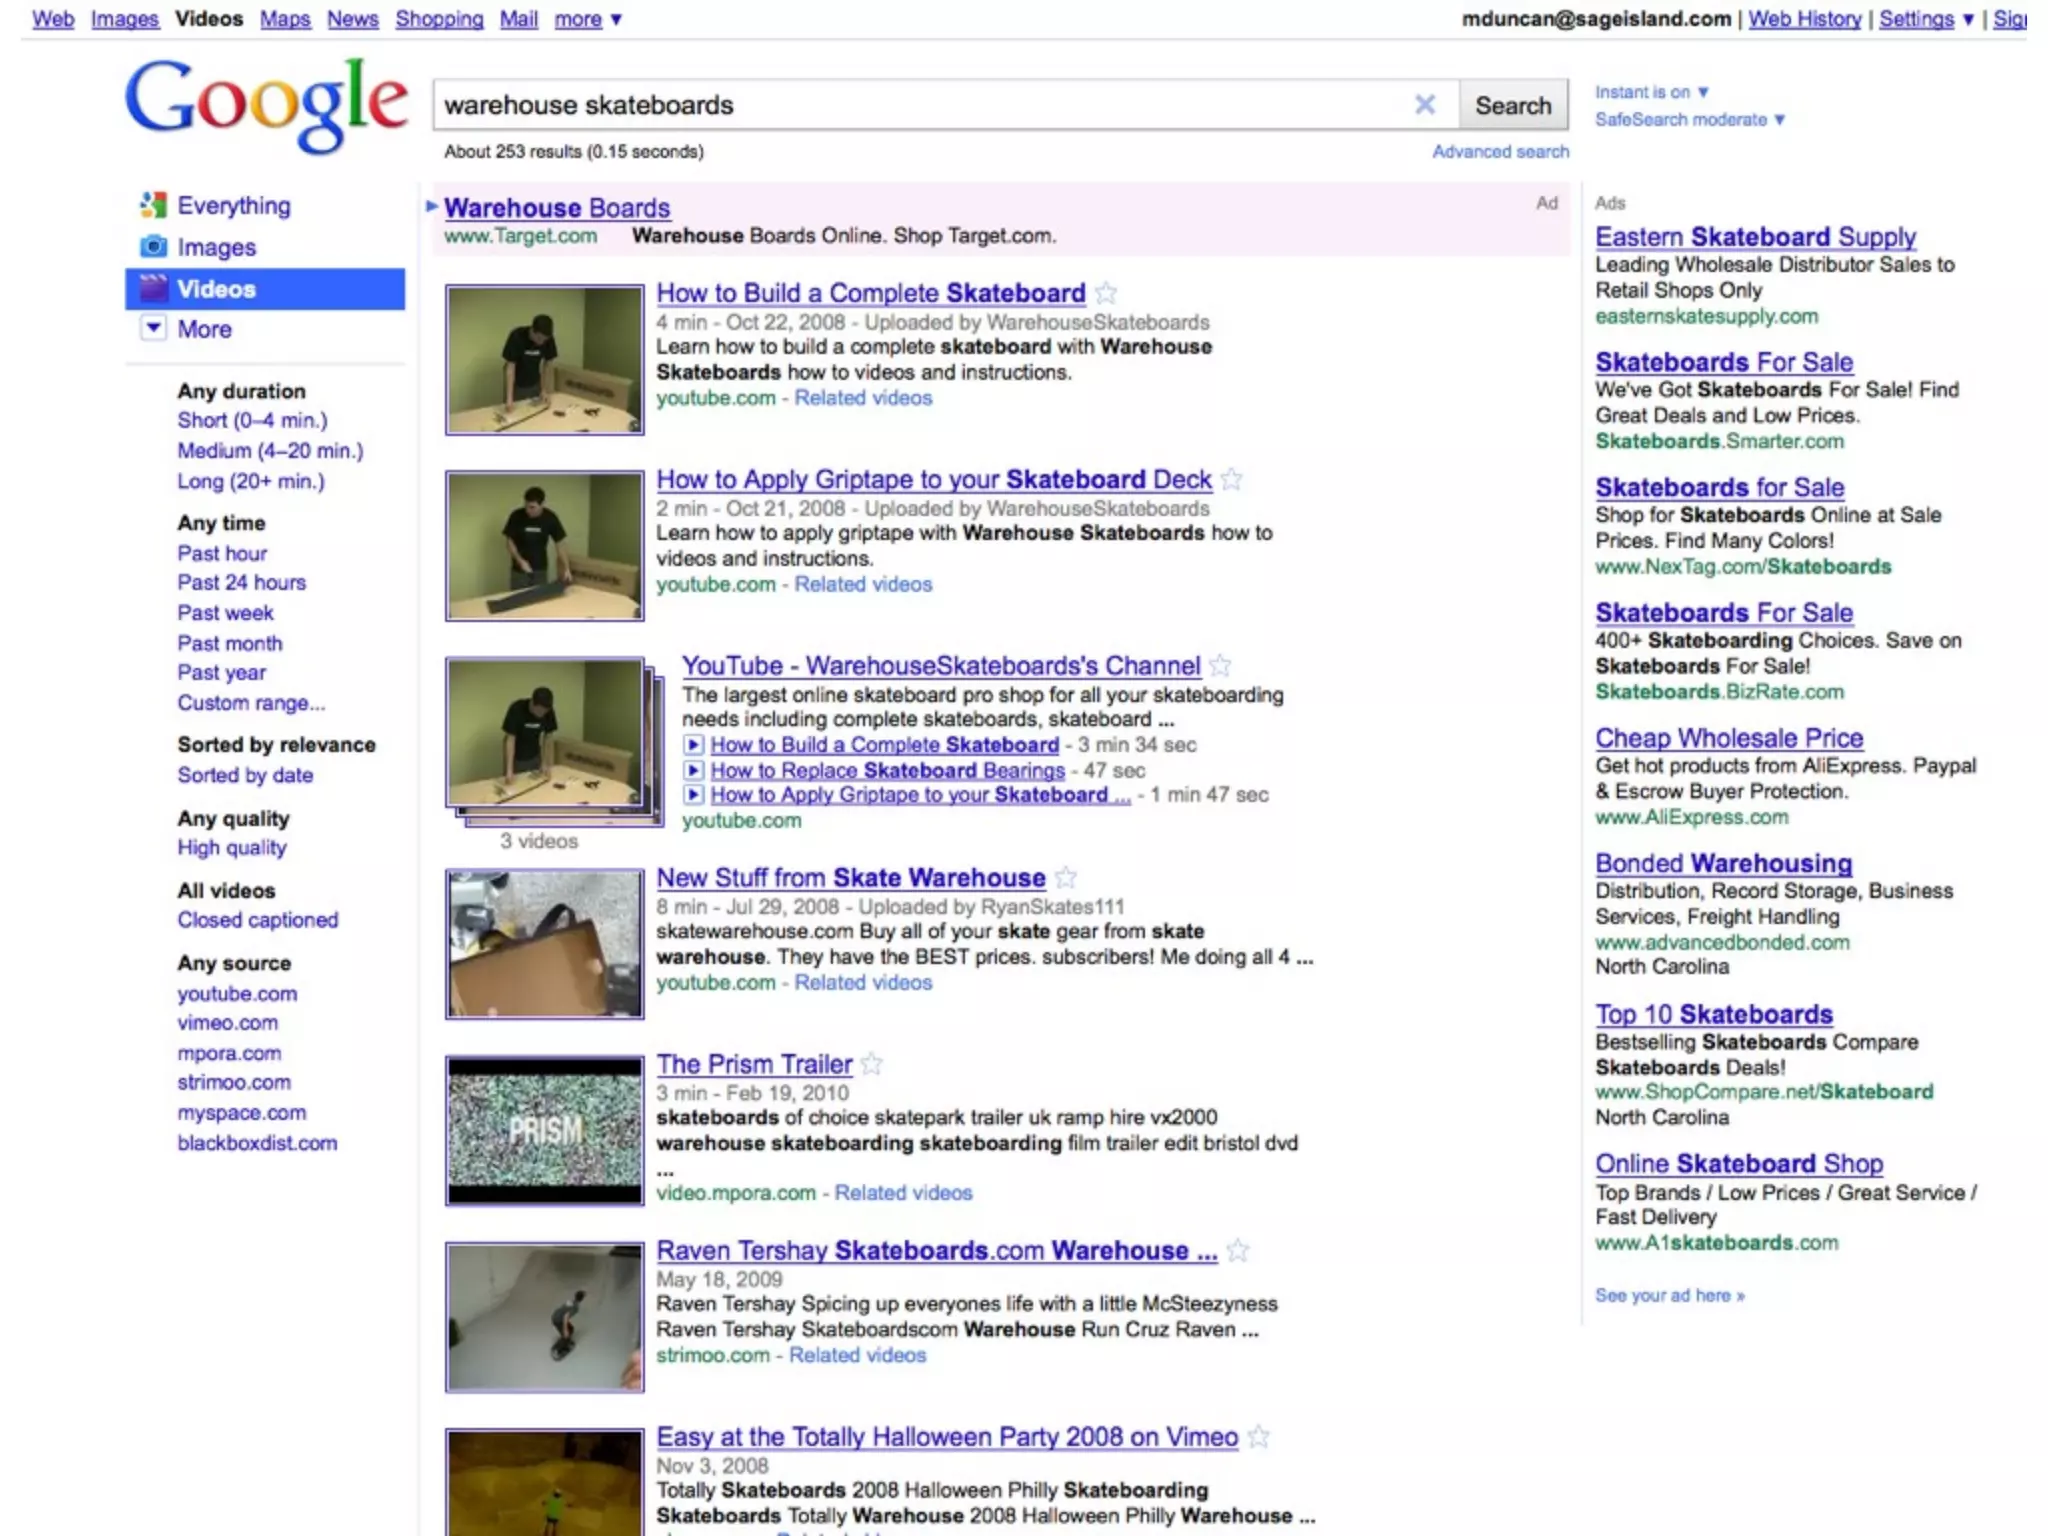
Task: Star the 'New Stuff from Skate Warehouse' result
Action: tap(1066, 878)
